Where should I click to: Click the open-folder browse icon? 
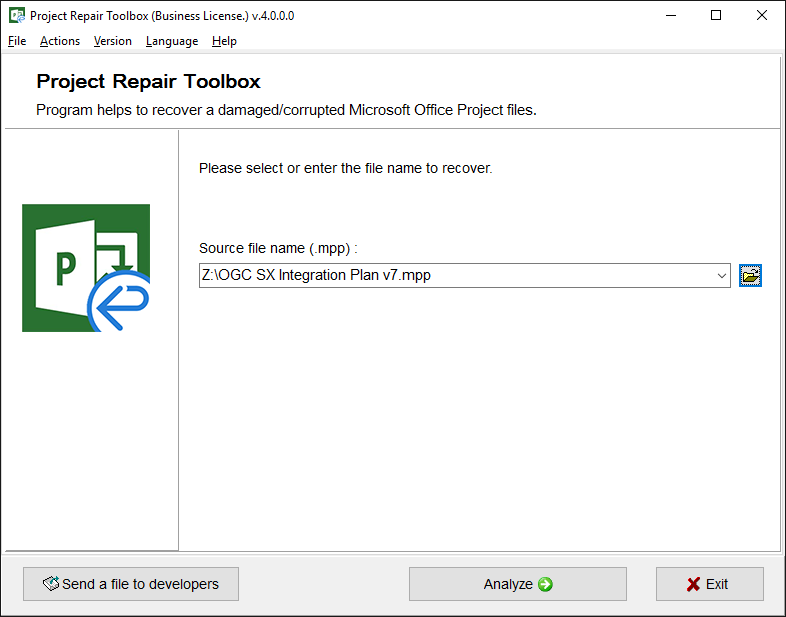tap(750, 275)
